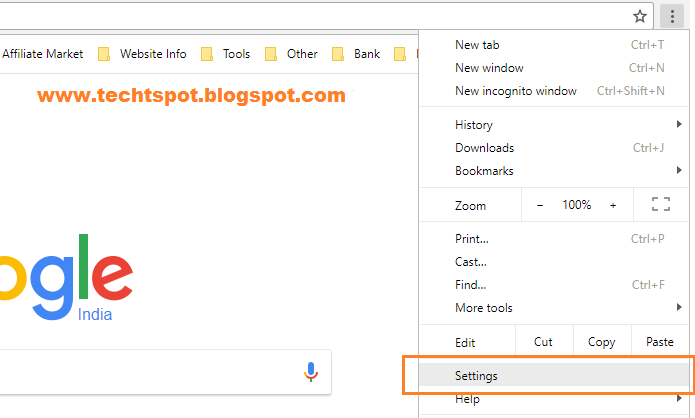Image resolution: width=695 pixels, height=418 pixels.
Task: Select New incognito window
Action: point(554,91)
